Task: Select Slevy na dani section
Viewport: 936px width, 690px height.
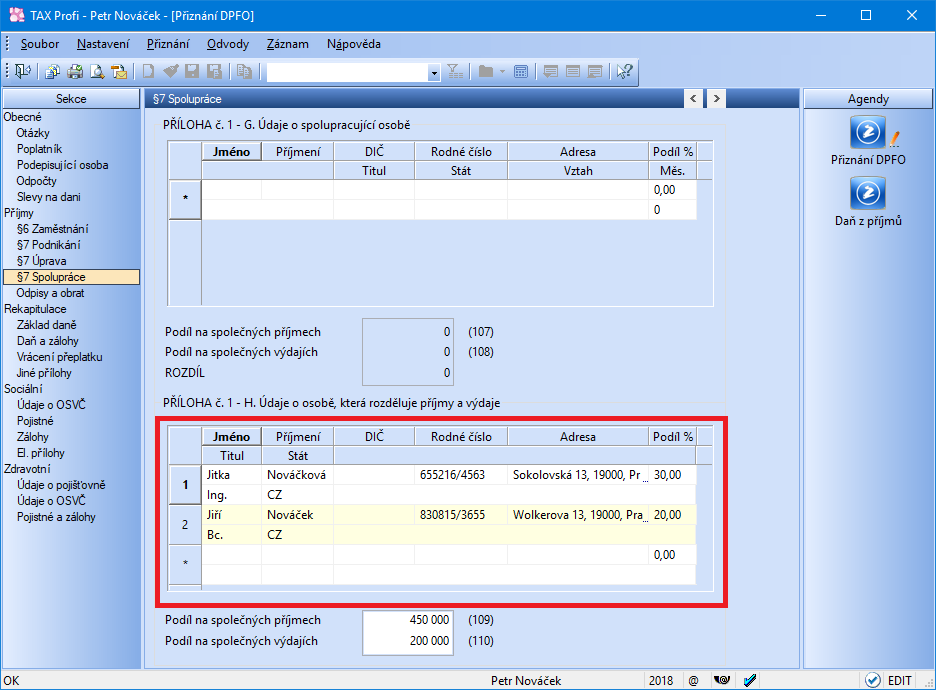Action: [48, 197]
